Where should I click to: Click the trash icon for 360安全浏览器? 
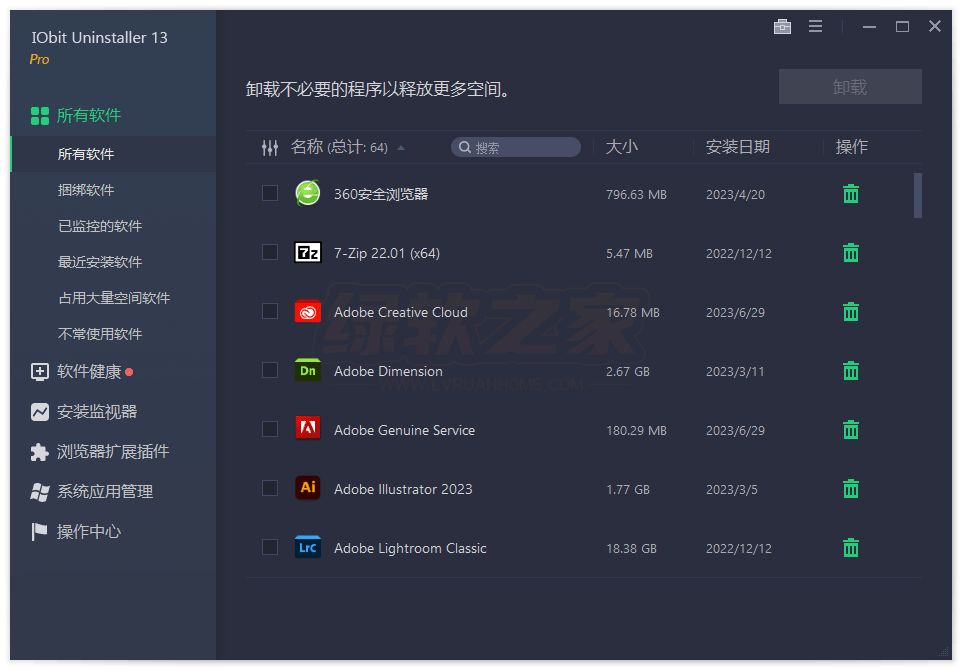pyautogui.click(x=851, y=194)
